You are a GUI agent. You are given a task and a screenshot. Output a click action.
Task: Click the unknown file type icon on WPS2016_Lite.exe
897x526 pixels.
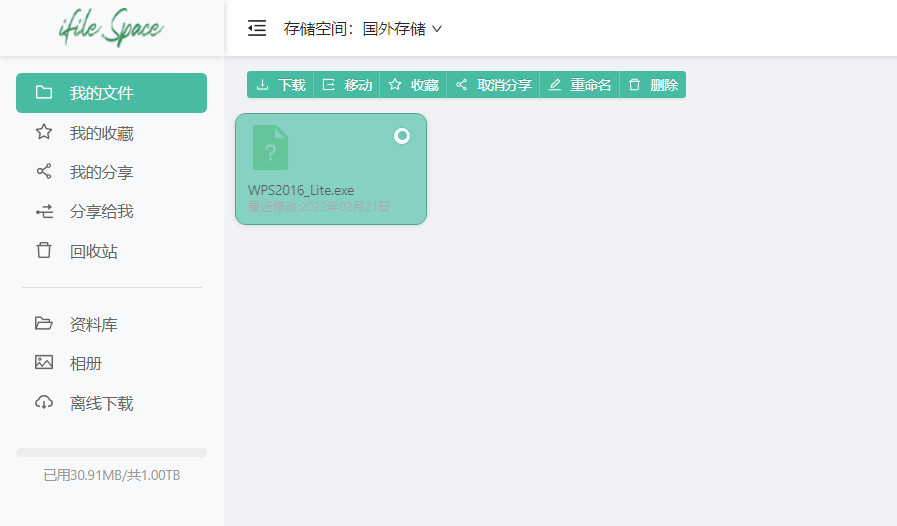[x=270, y=148]
